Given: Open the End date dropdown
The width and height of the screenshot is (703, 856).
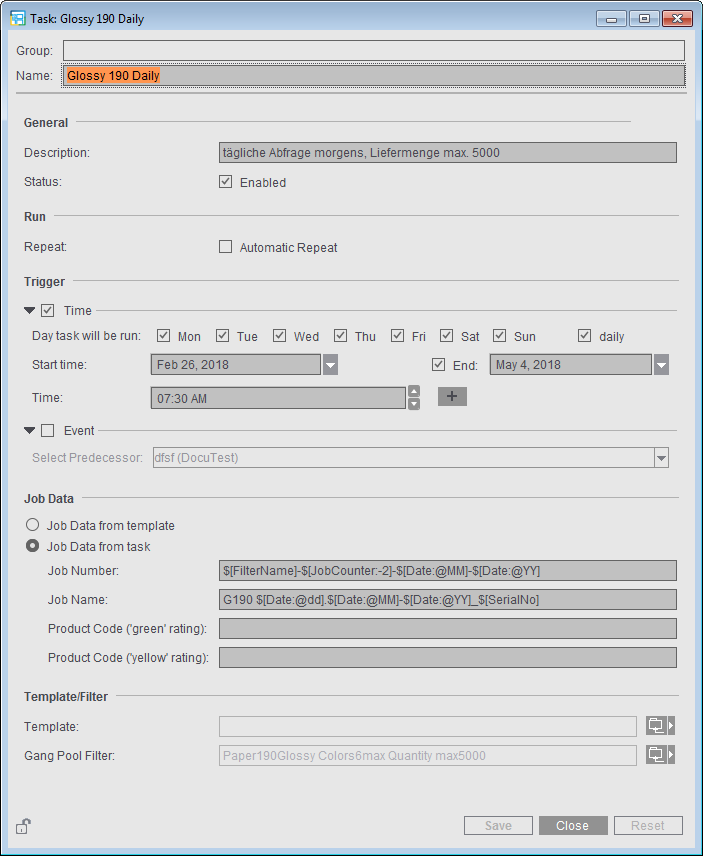Looking at the screenshot, I should (661, 365).
